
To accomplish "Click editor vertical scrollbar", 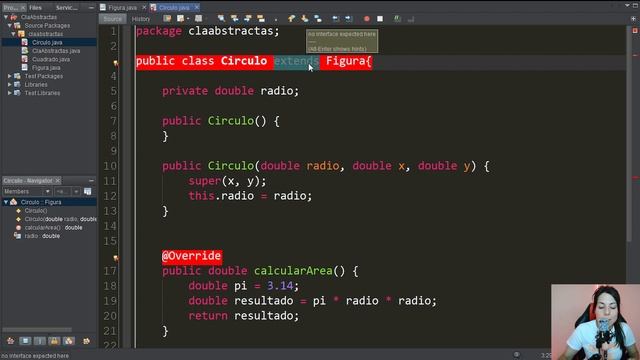I will [629, 135].
